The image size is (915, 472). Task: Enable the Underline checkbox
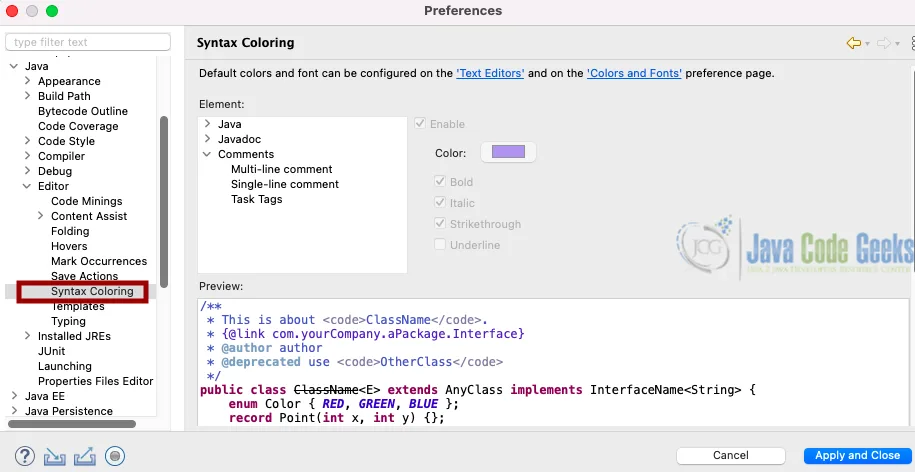pyautogui.click(x=440, y=244)
